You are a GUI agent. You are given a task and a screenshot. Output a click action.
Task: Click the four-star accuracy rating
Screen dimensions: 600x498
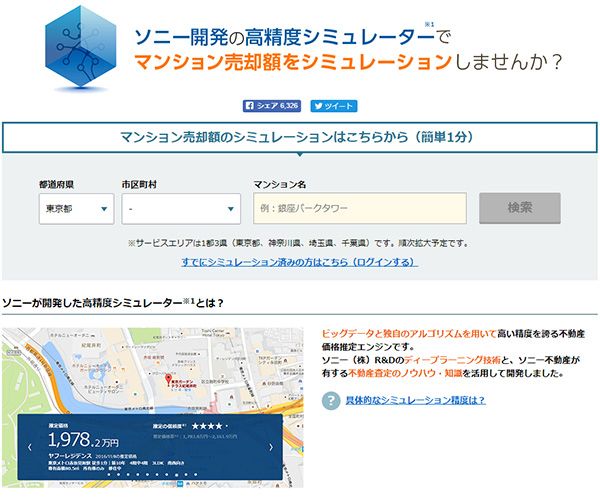pyautogui.click(x=209, y=426)
